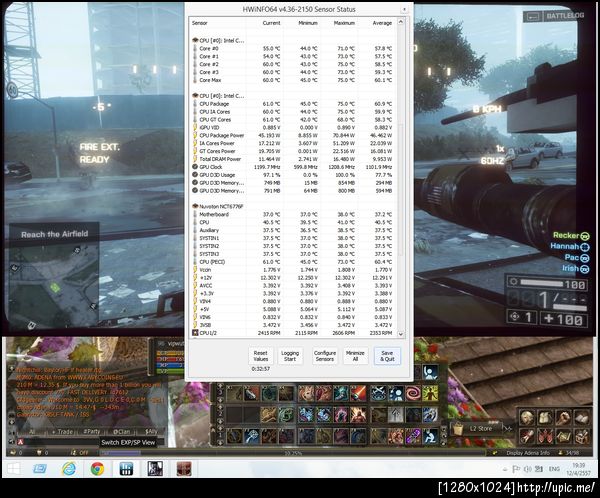Open blue desktop icon next to Start
The image size is (600, 498).
pos(40,469)
